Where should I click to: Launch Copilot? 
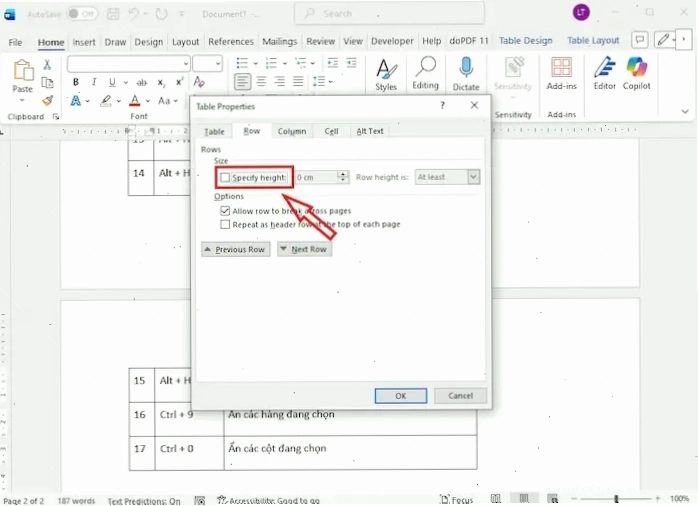pos(637,73)
